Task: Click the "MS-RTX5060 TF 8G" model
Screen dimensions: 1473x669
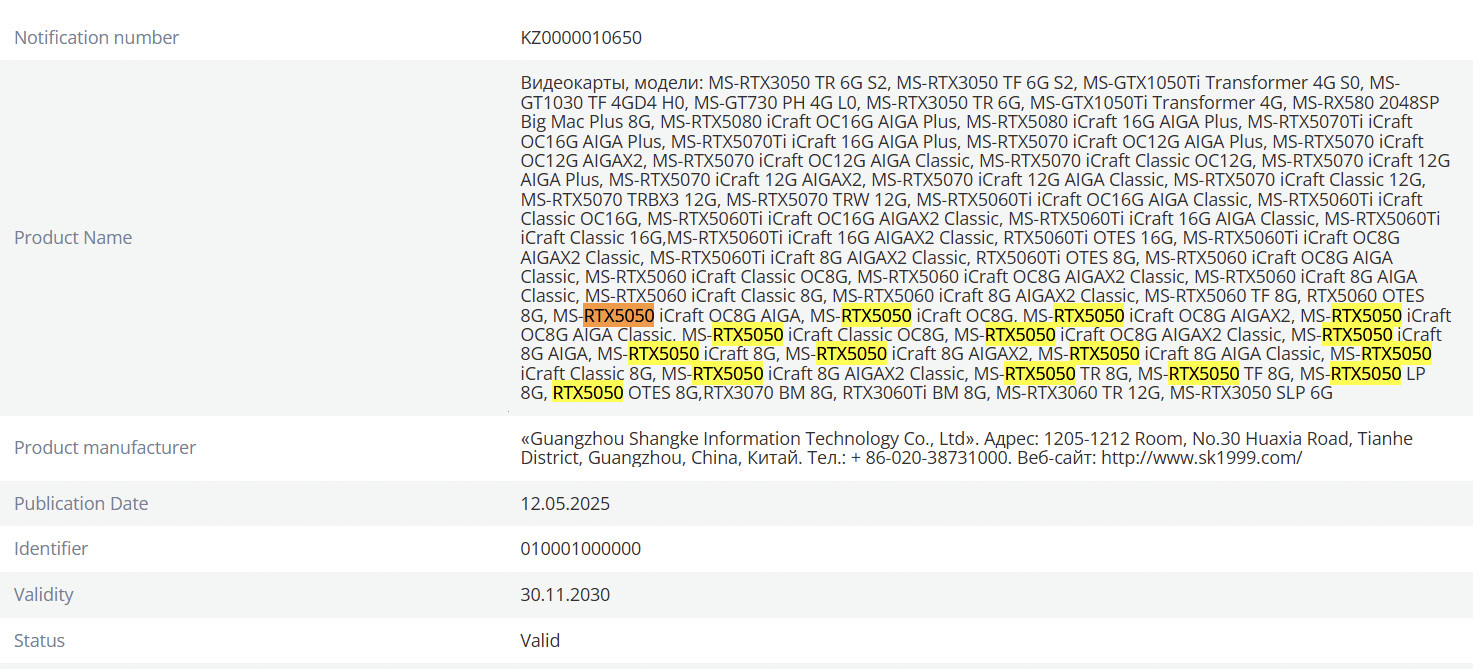Action: tap(1220, 296)
